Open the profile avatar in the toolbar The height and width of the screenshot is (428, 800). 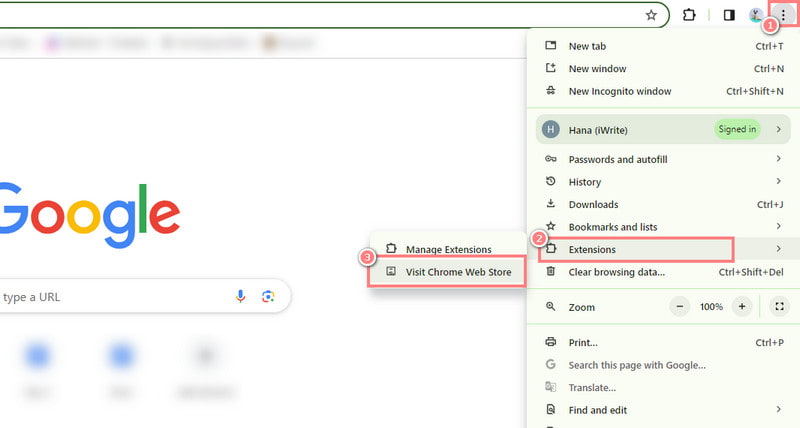point(756,15)
